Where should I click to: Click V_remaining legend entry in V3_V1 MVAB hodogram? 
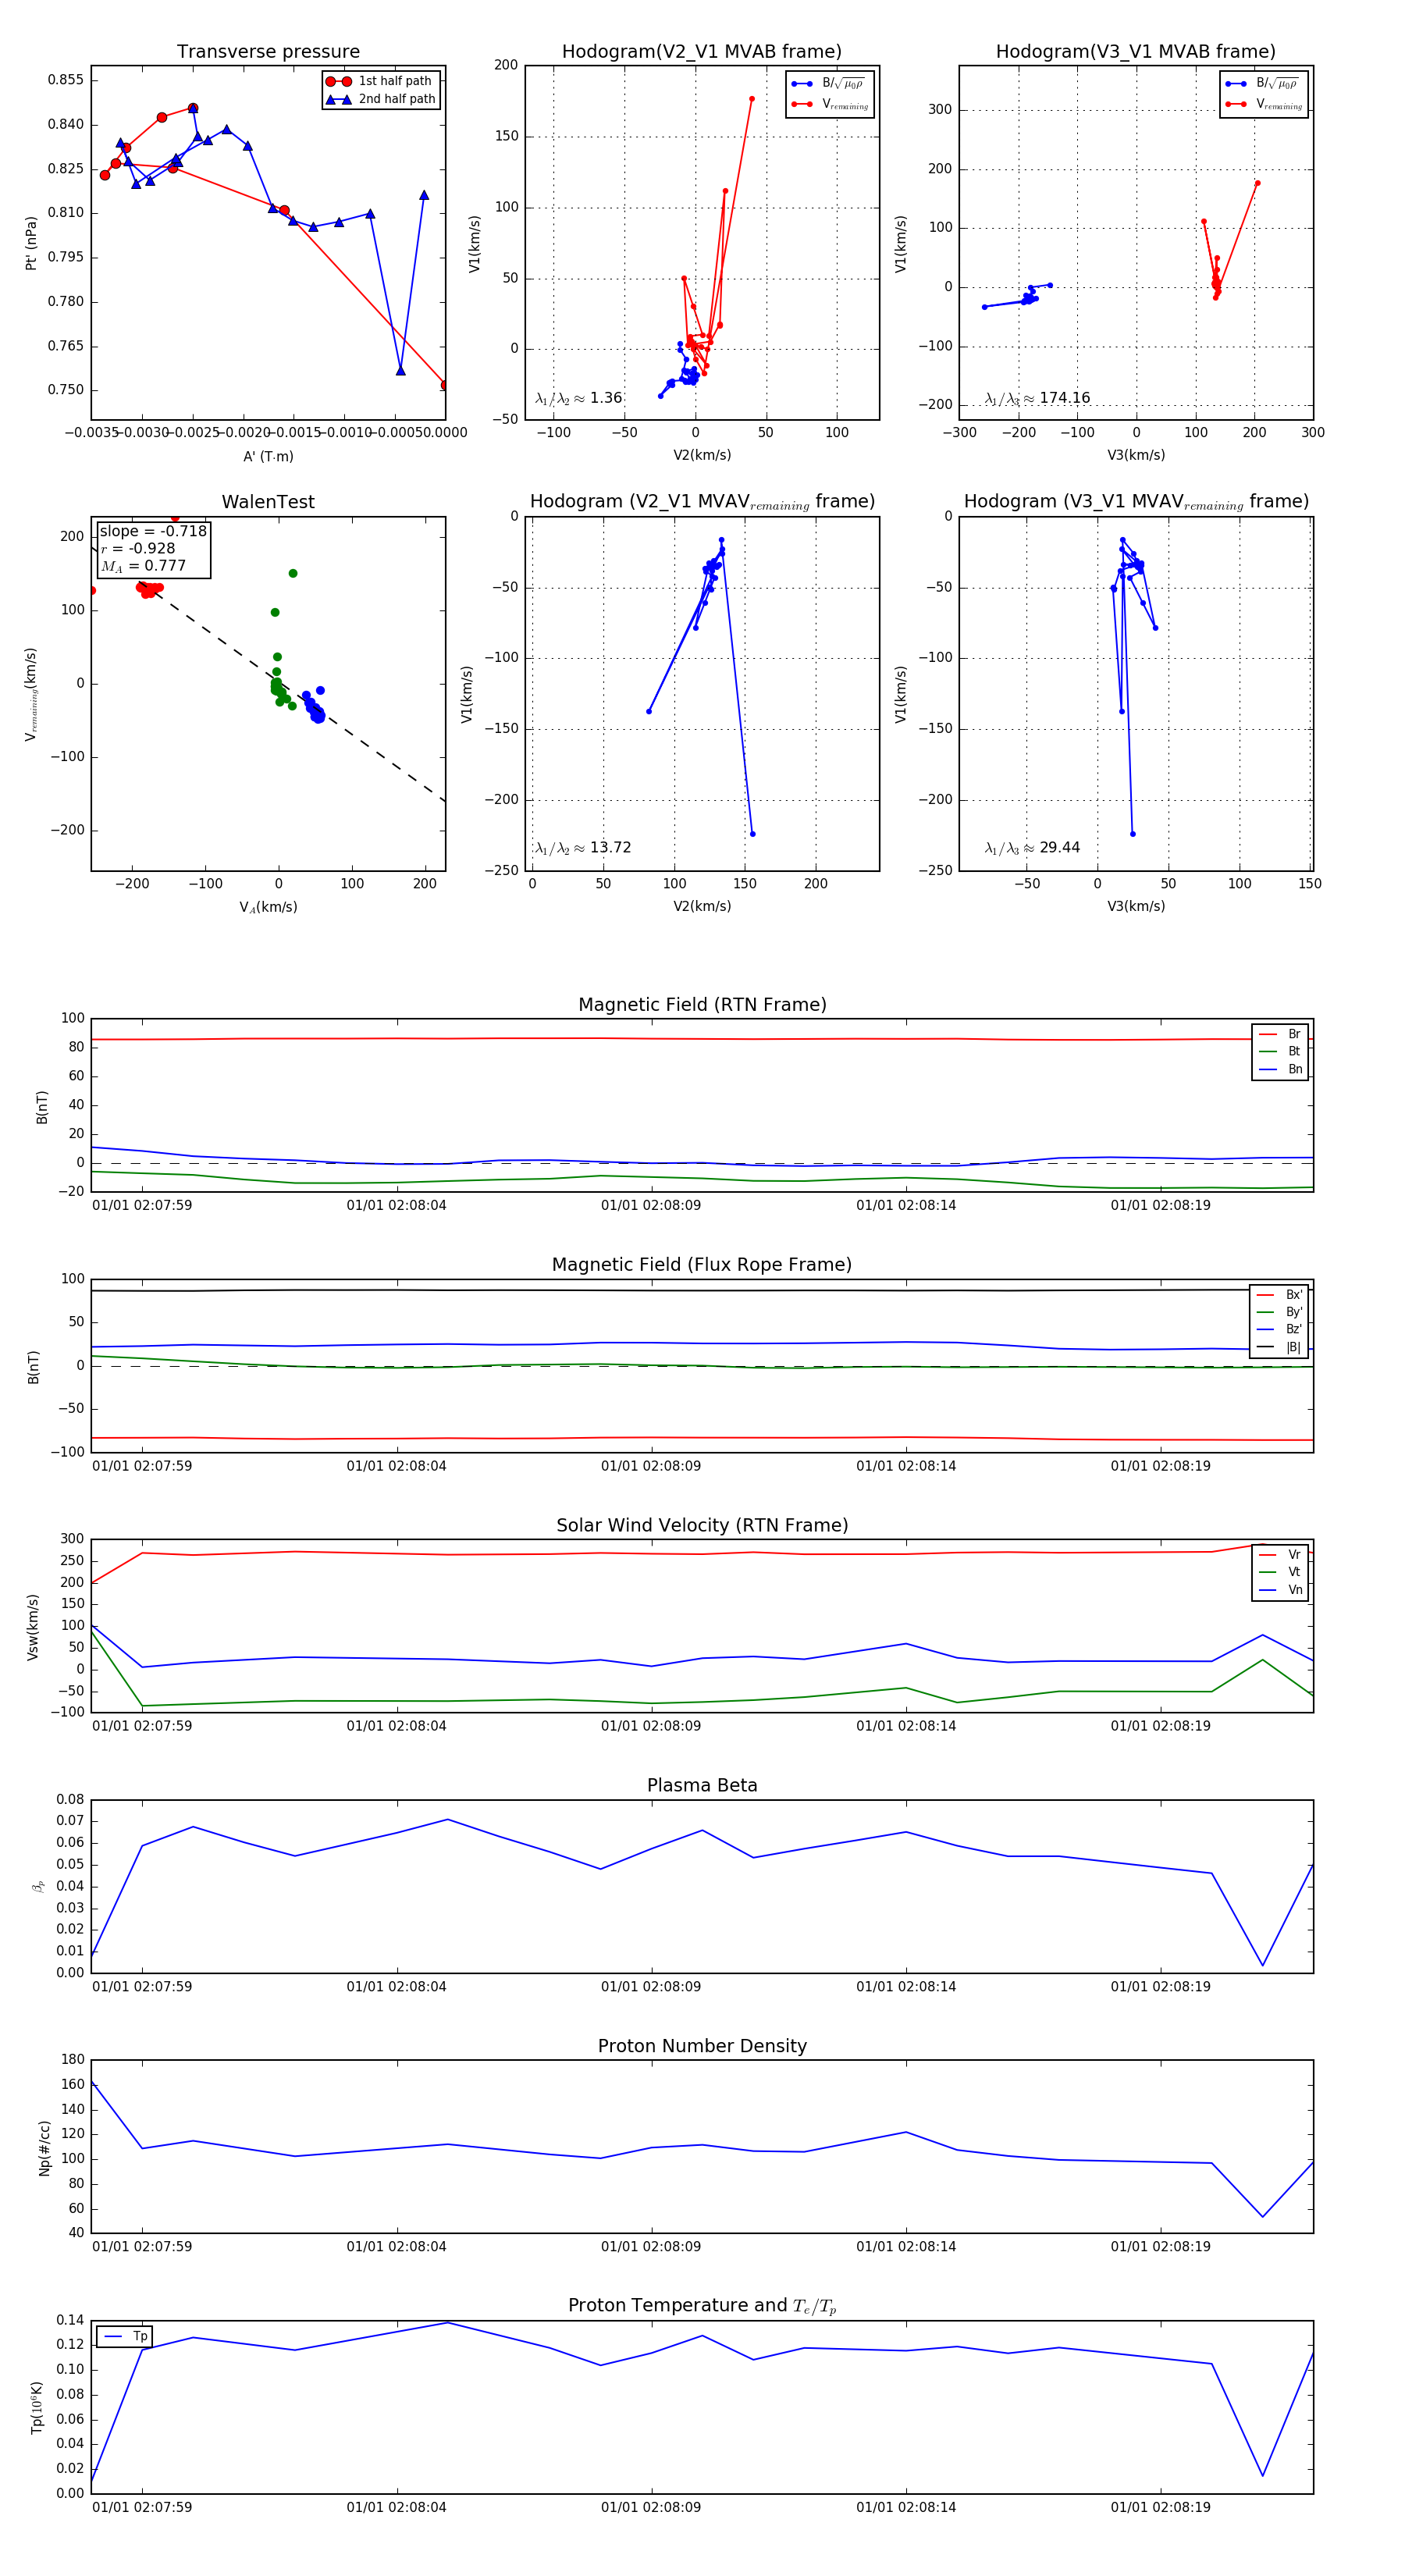click(1263, 104)
